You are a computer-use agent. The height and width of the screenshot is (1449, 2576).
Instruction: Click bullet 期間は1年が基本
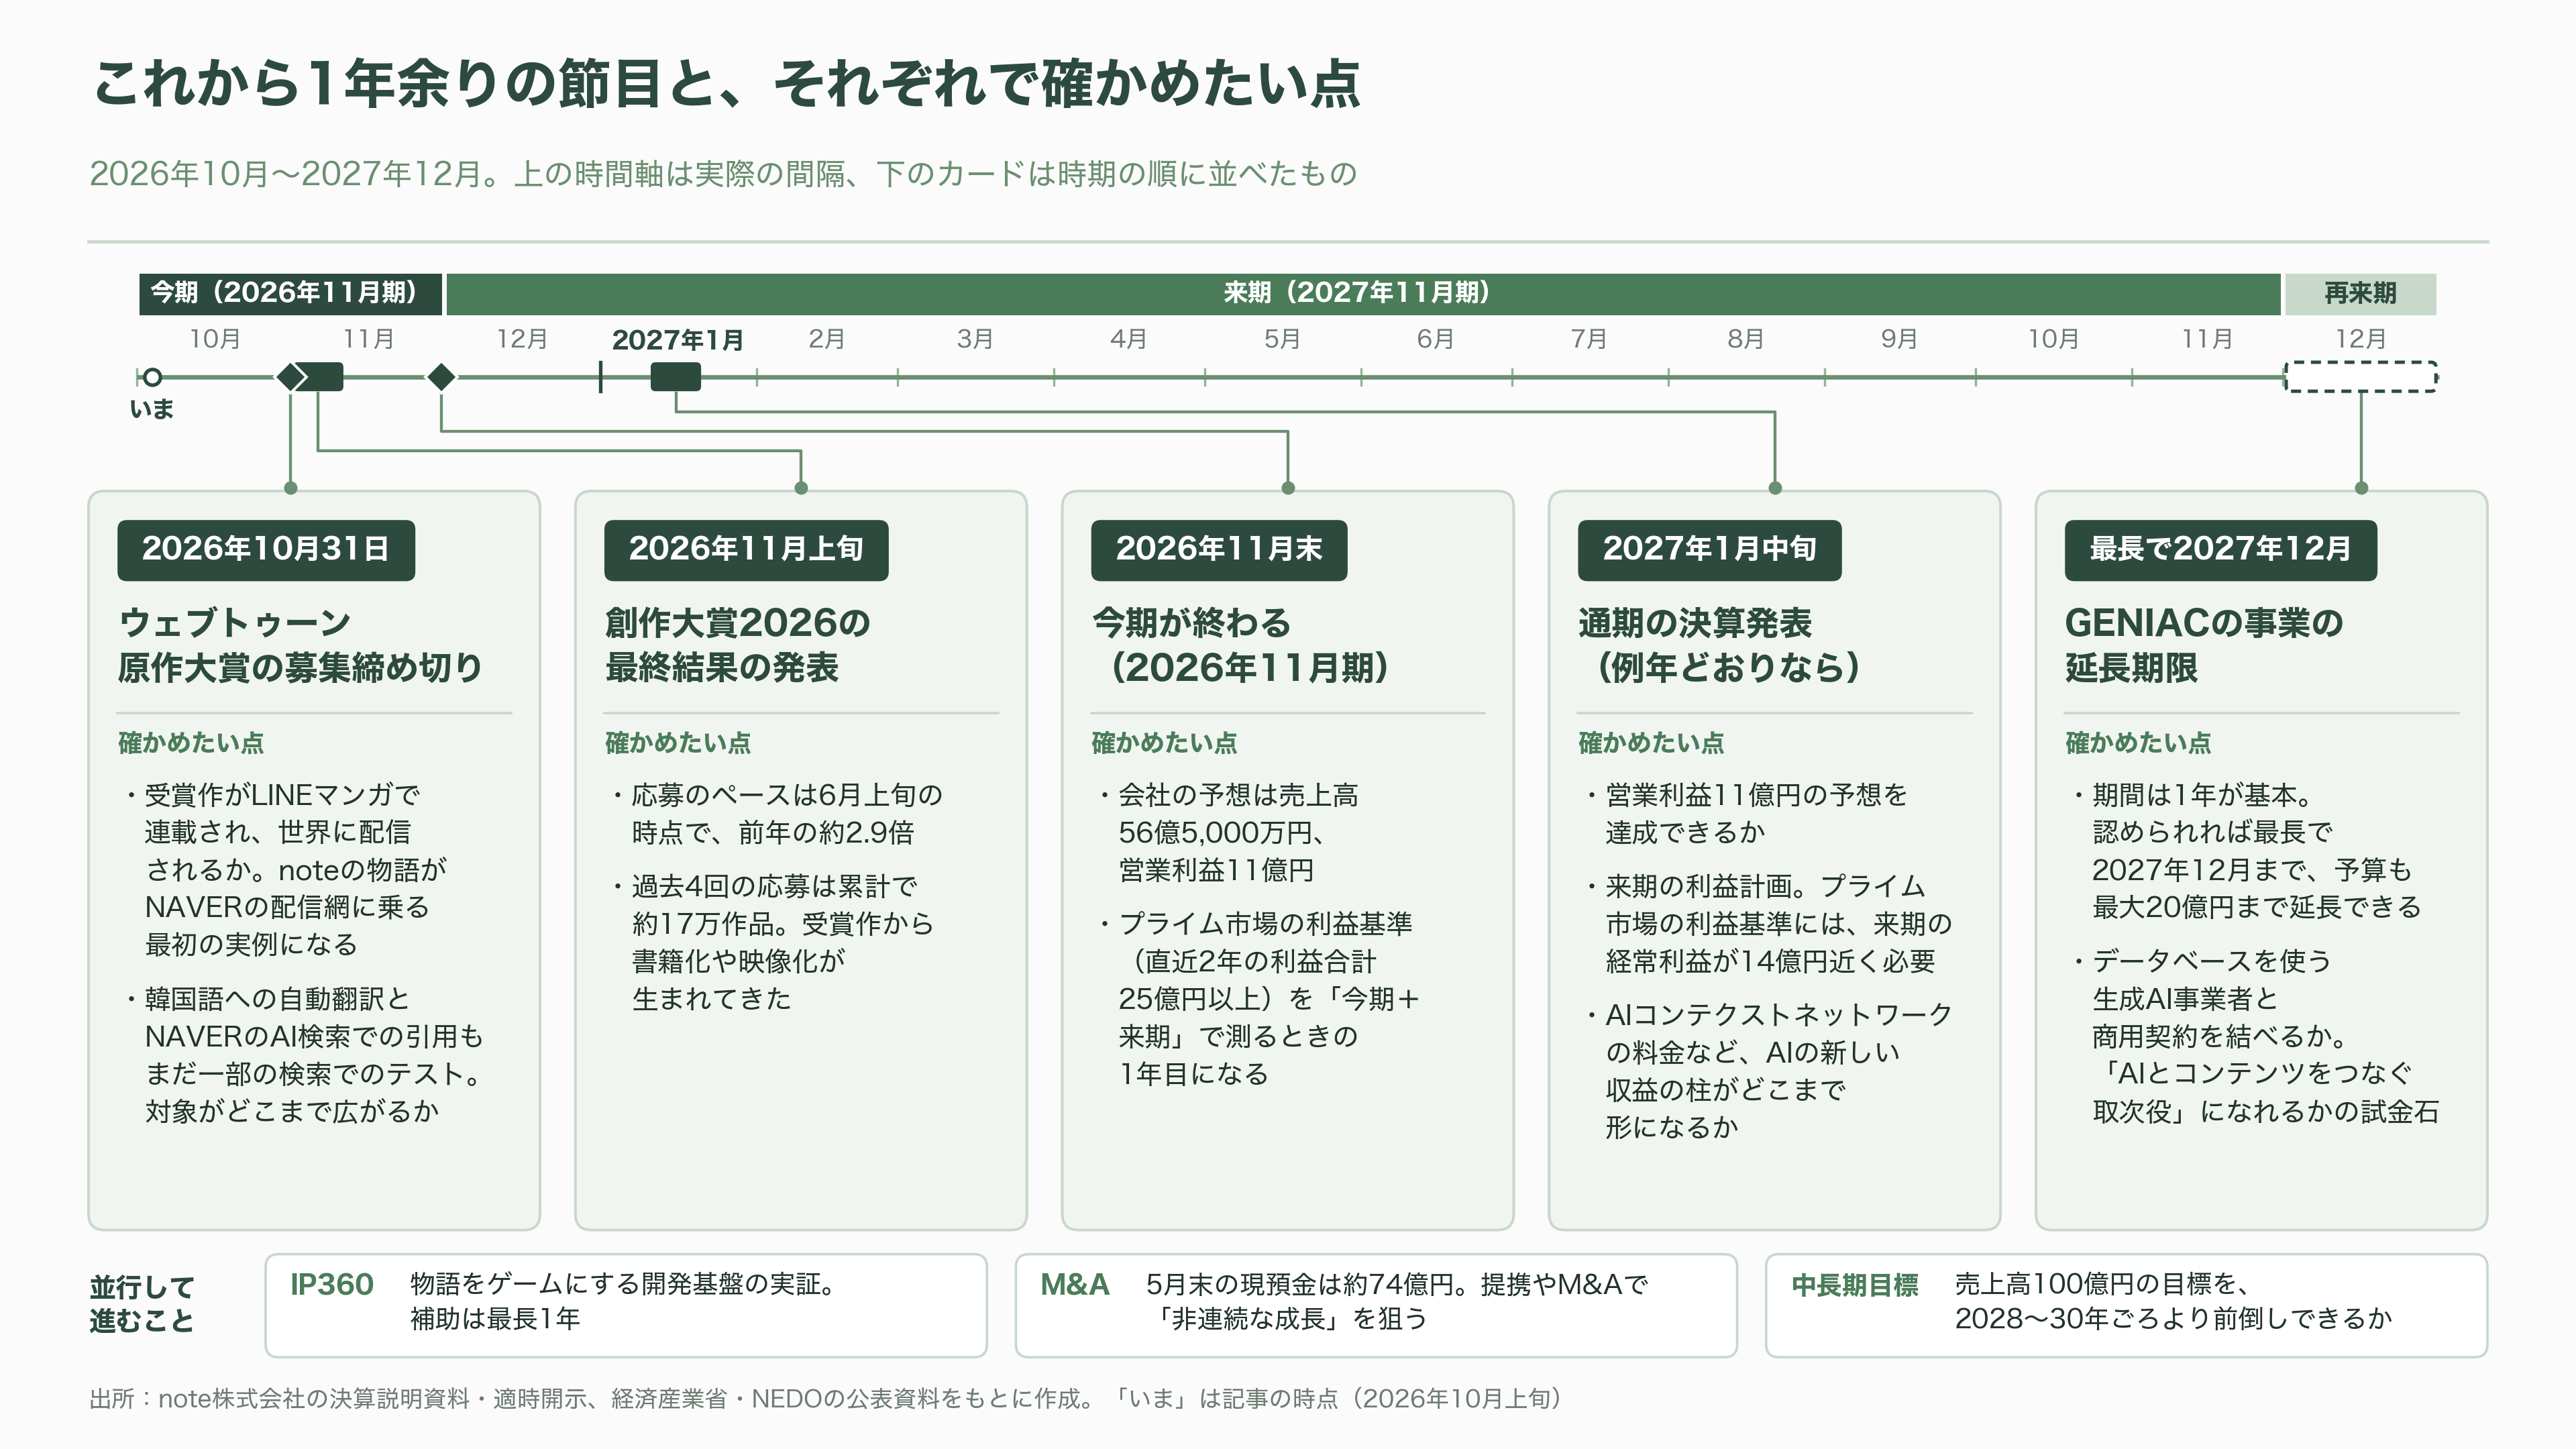pyautogui.click(x=2247, y=851)
